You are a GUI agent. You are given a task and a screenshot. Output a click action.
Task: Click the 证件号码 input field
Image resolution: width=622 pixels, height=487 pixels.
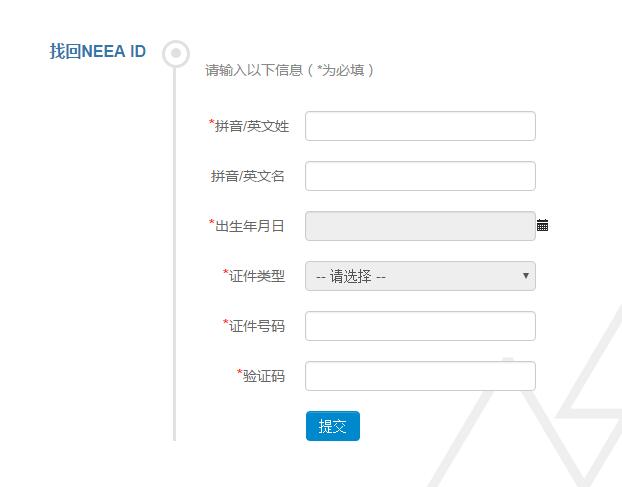click(x=420, y=326)
